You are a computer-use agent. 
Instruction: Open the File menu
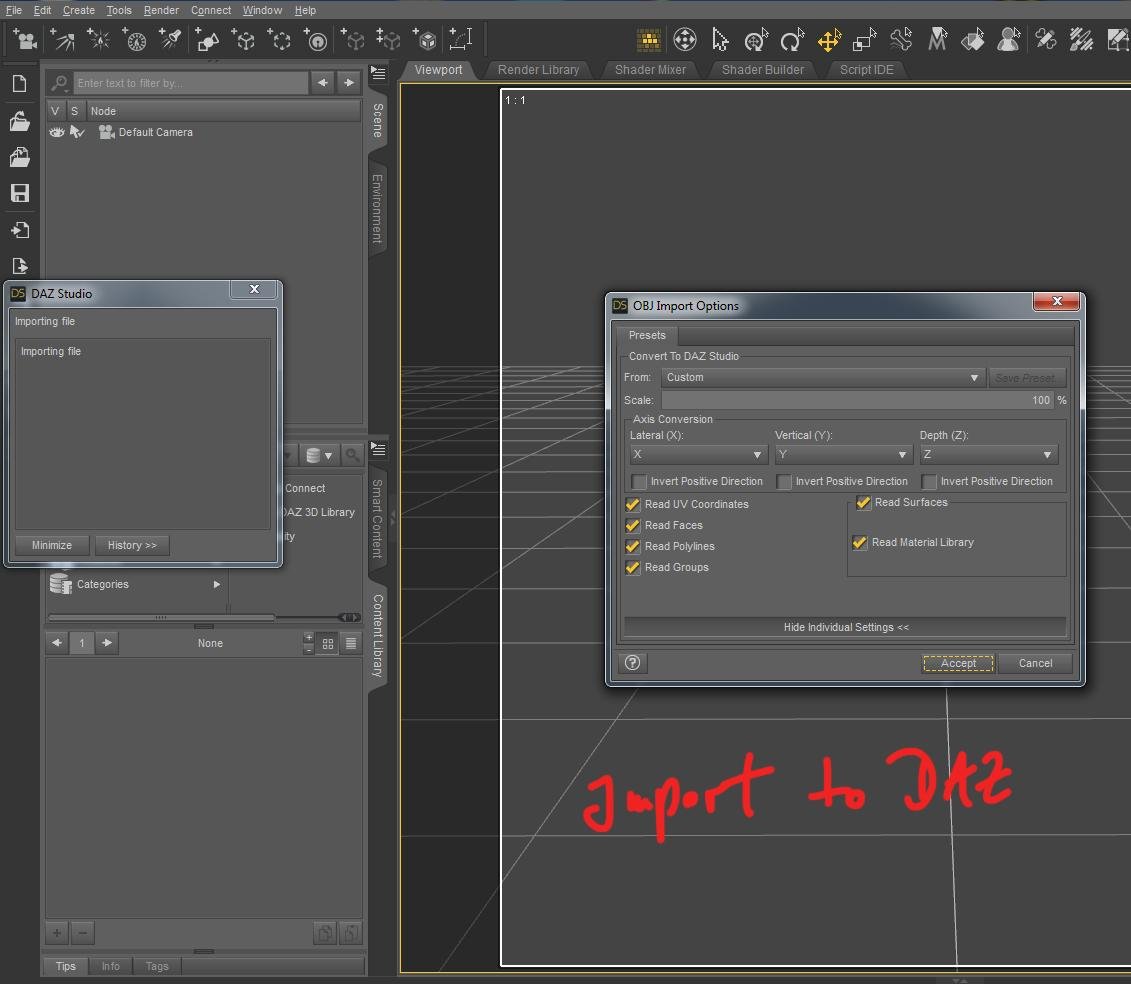point(14,10)
